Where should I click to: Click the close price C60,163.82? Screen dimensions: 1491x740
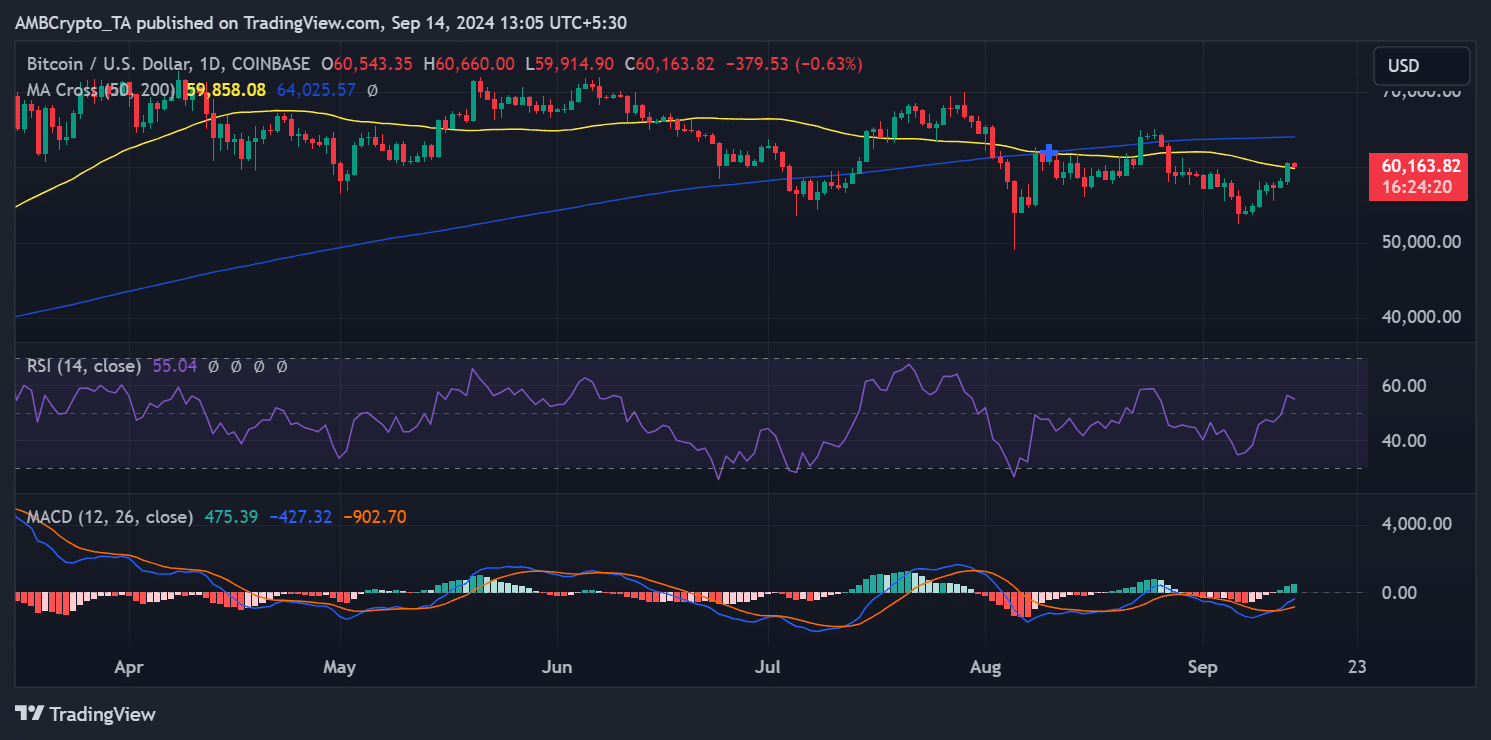tap(669, 64)
